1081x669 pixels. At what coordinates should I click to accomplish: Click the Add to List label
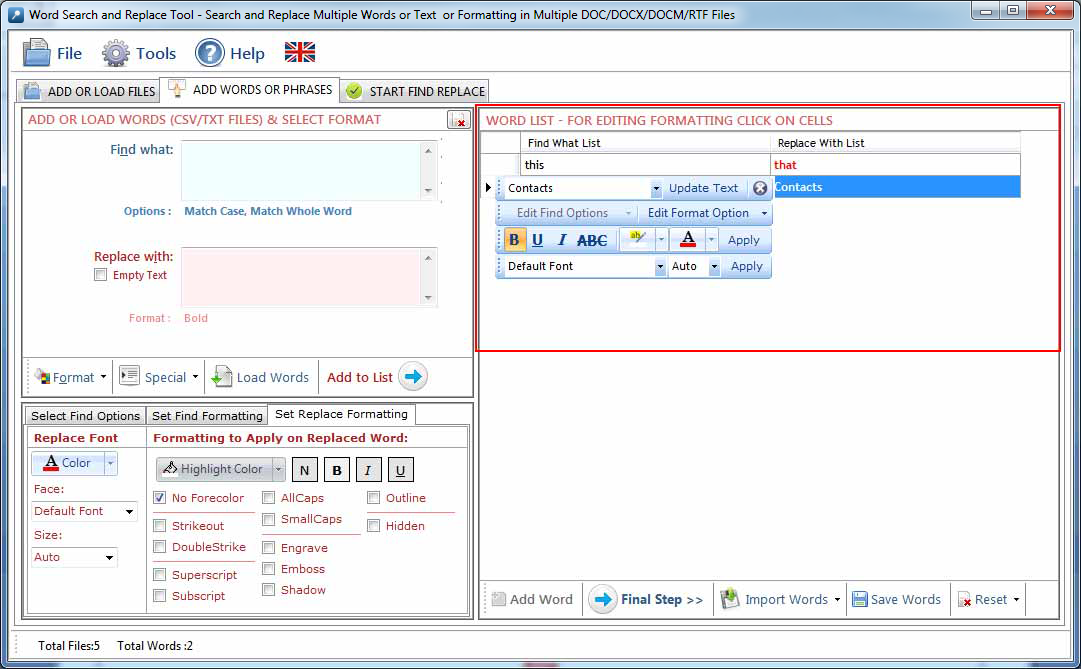click(359, 377)
